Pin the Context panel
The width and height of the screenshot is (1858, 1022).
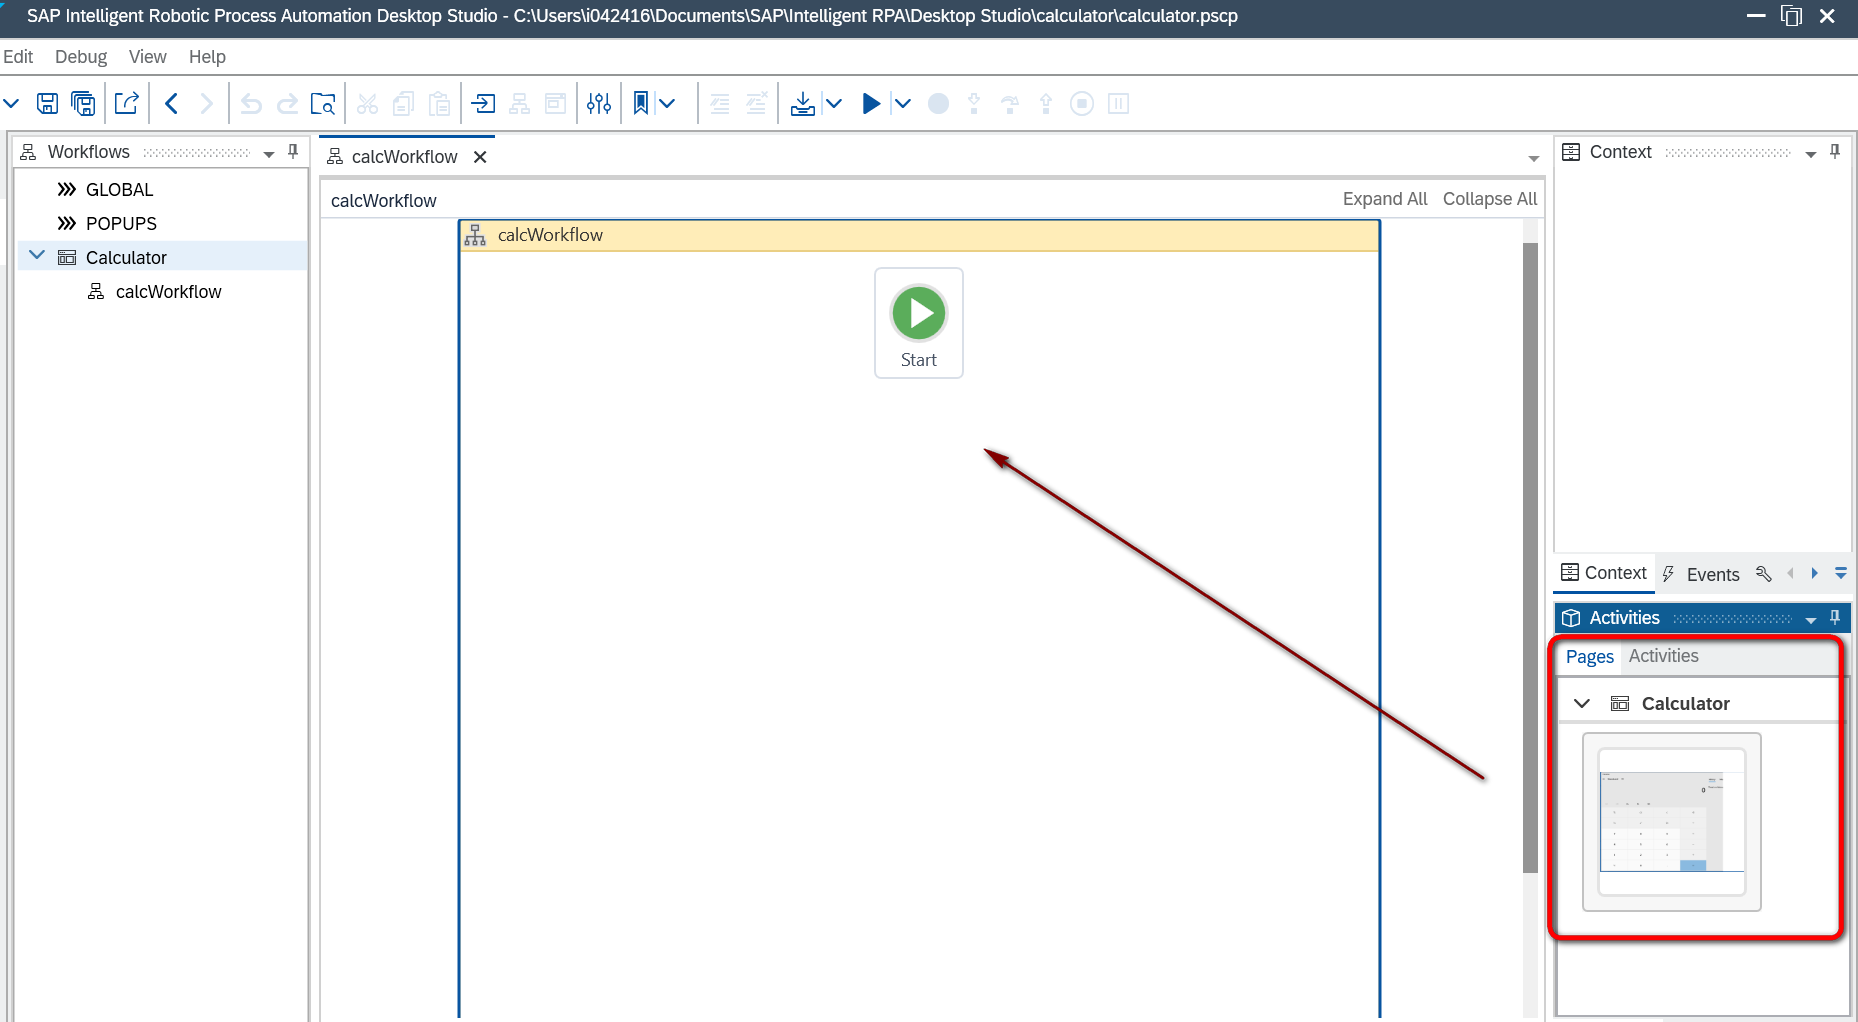coord(1835,151)
